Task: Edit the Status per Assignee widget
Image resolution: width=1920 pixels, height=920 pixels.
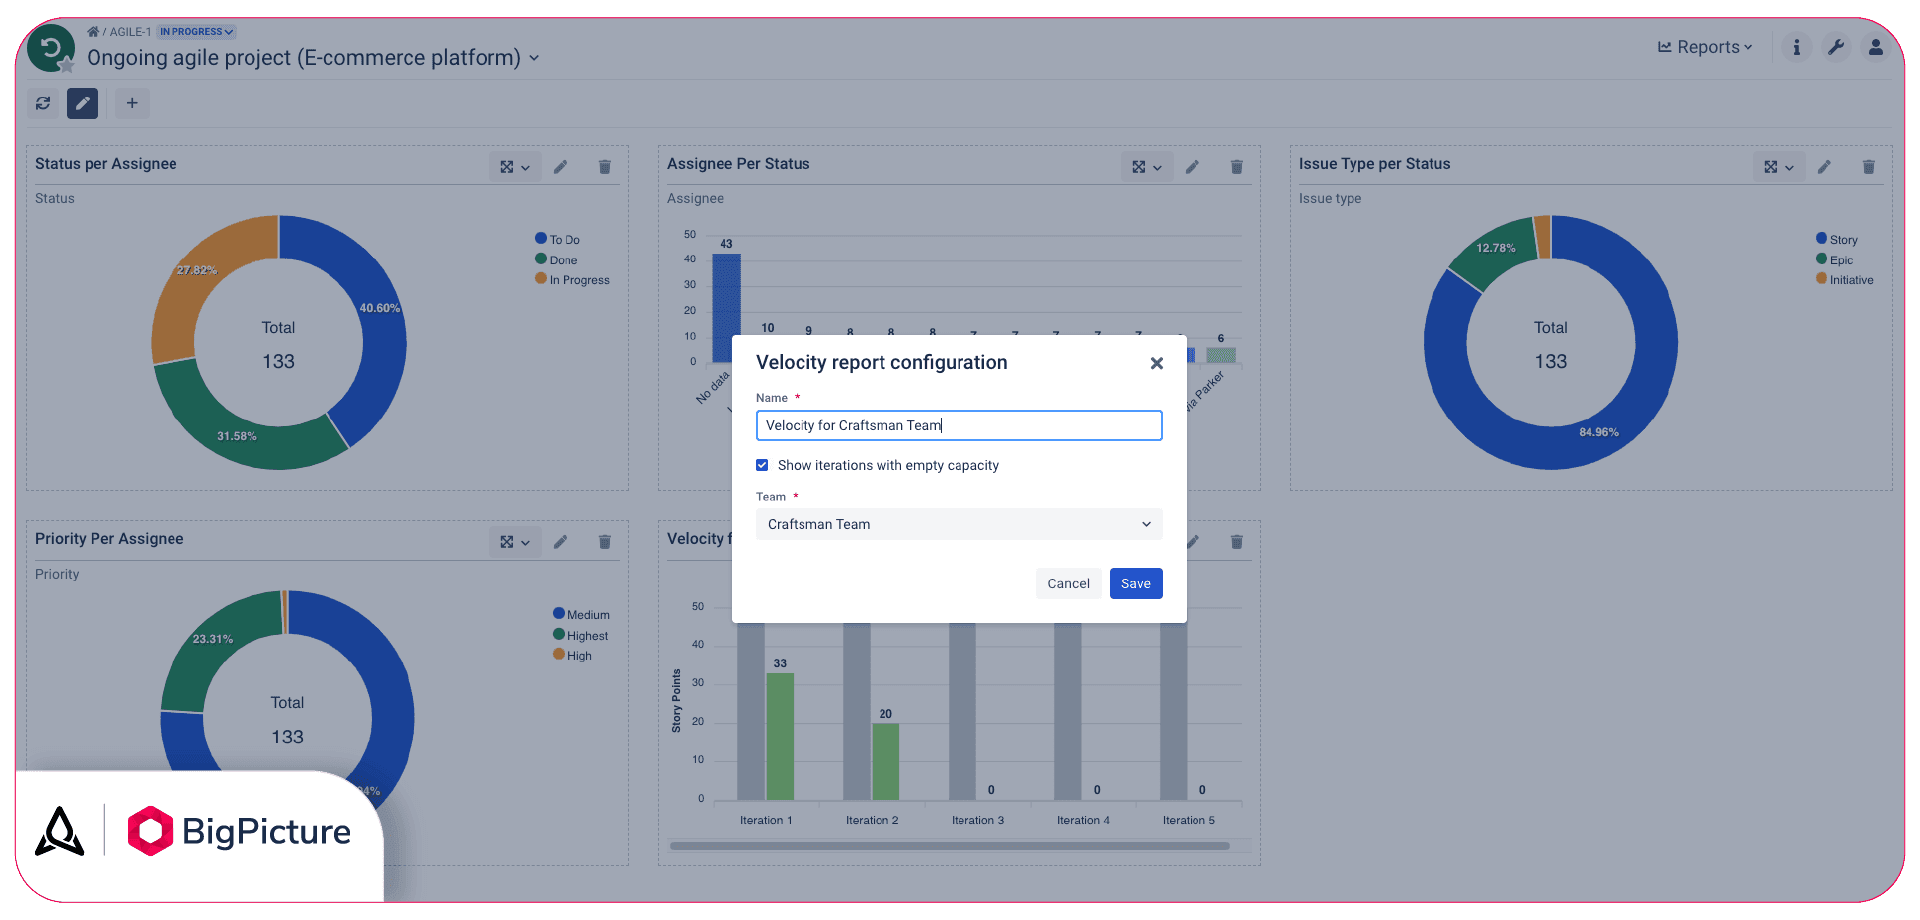Action: tap(561, 167)
